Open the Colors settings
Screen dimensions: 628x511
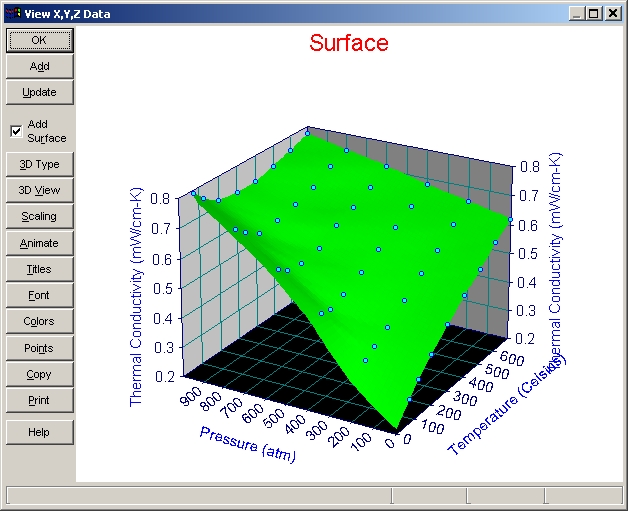pos(39,321)
